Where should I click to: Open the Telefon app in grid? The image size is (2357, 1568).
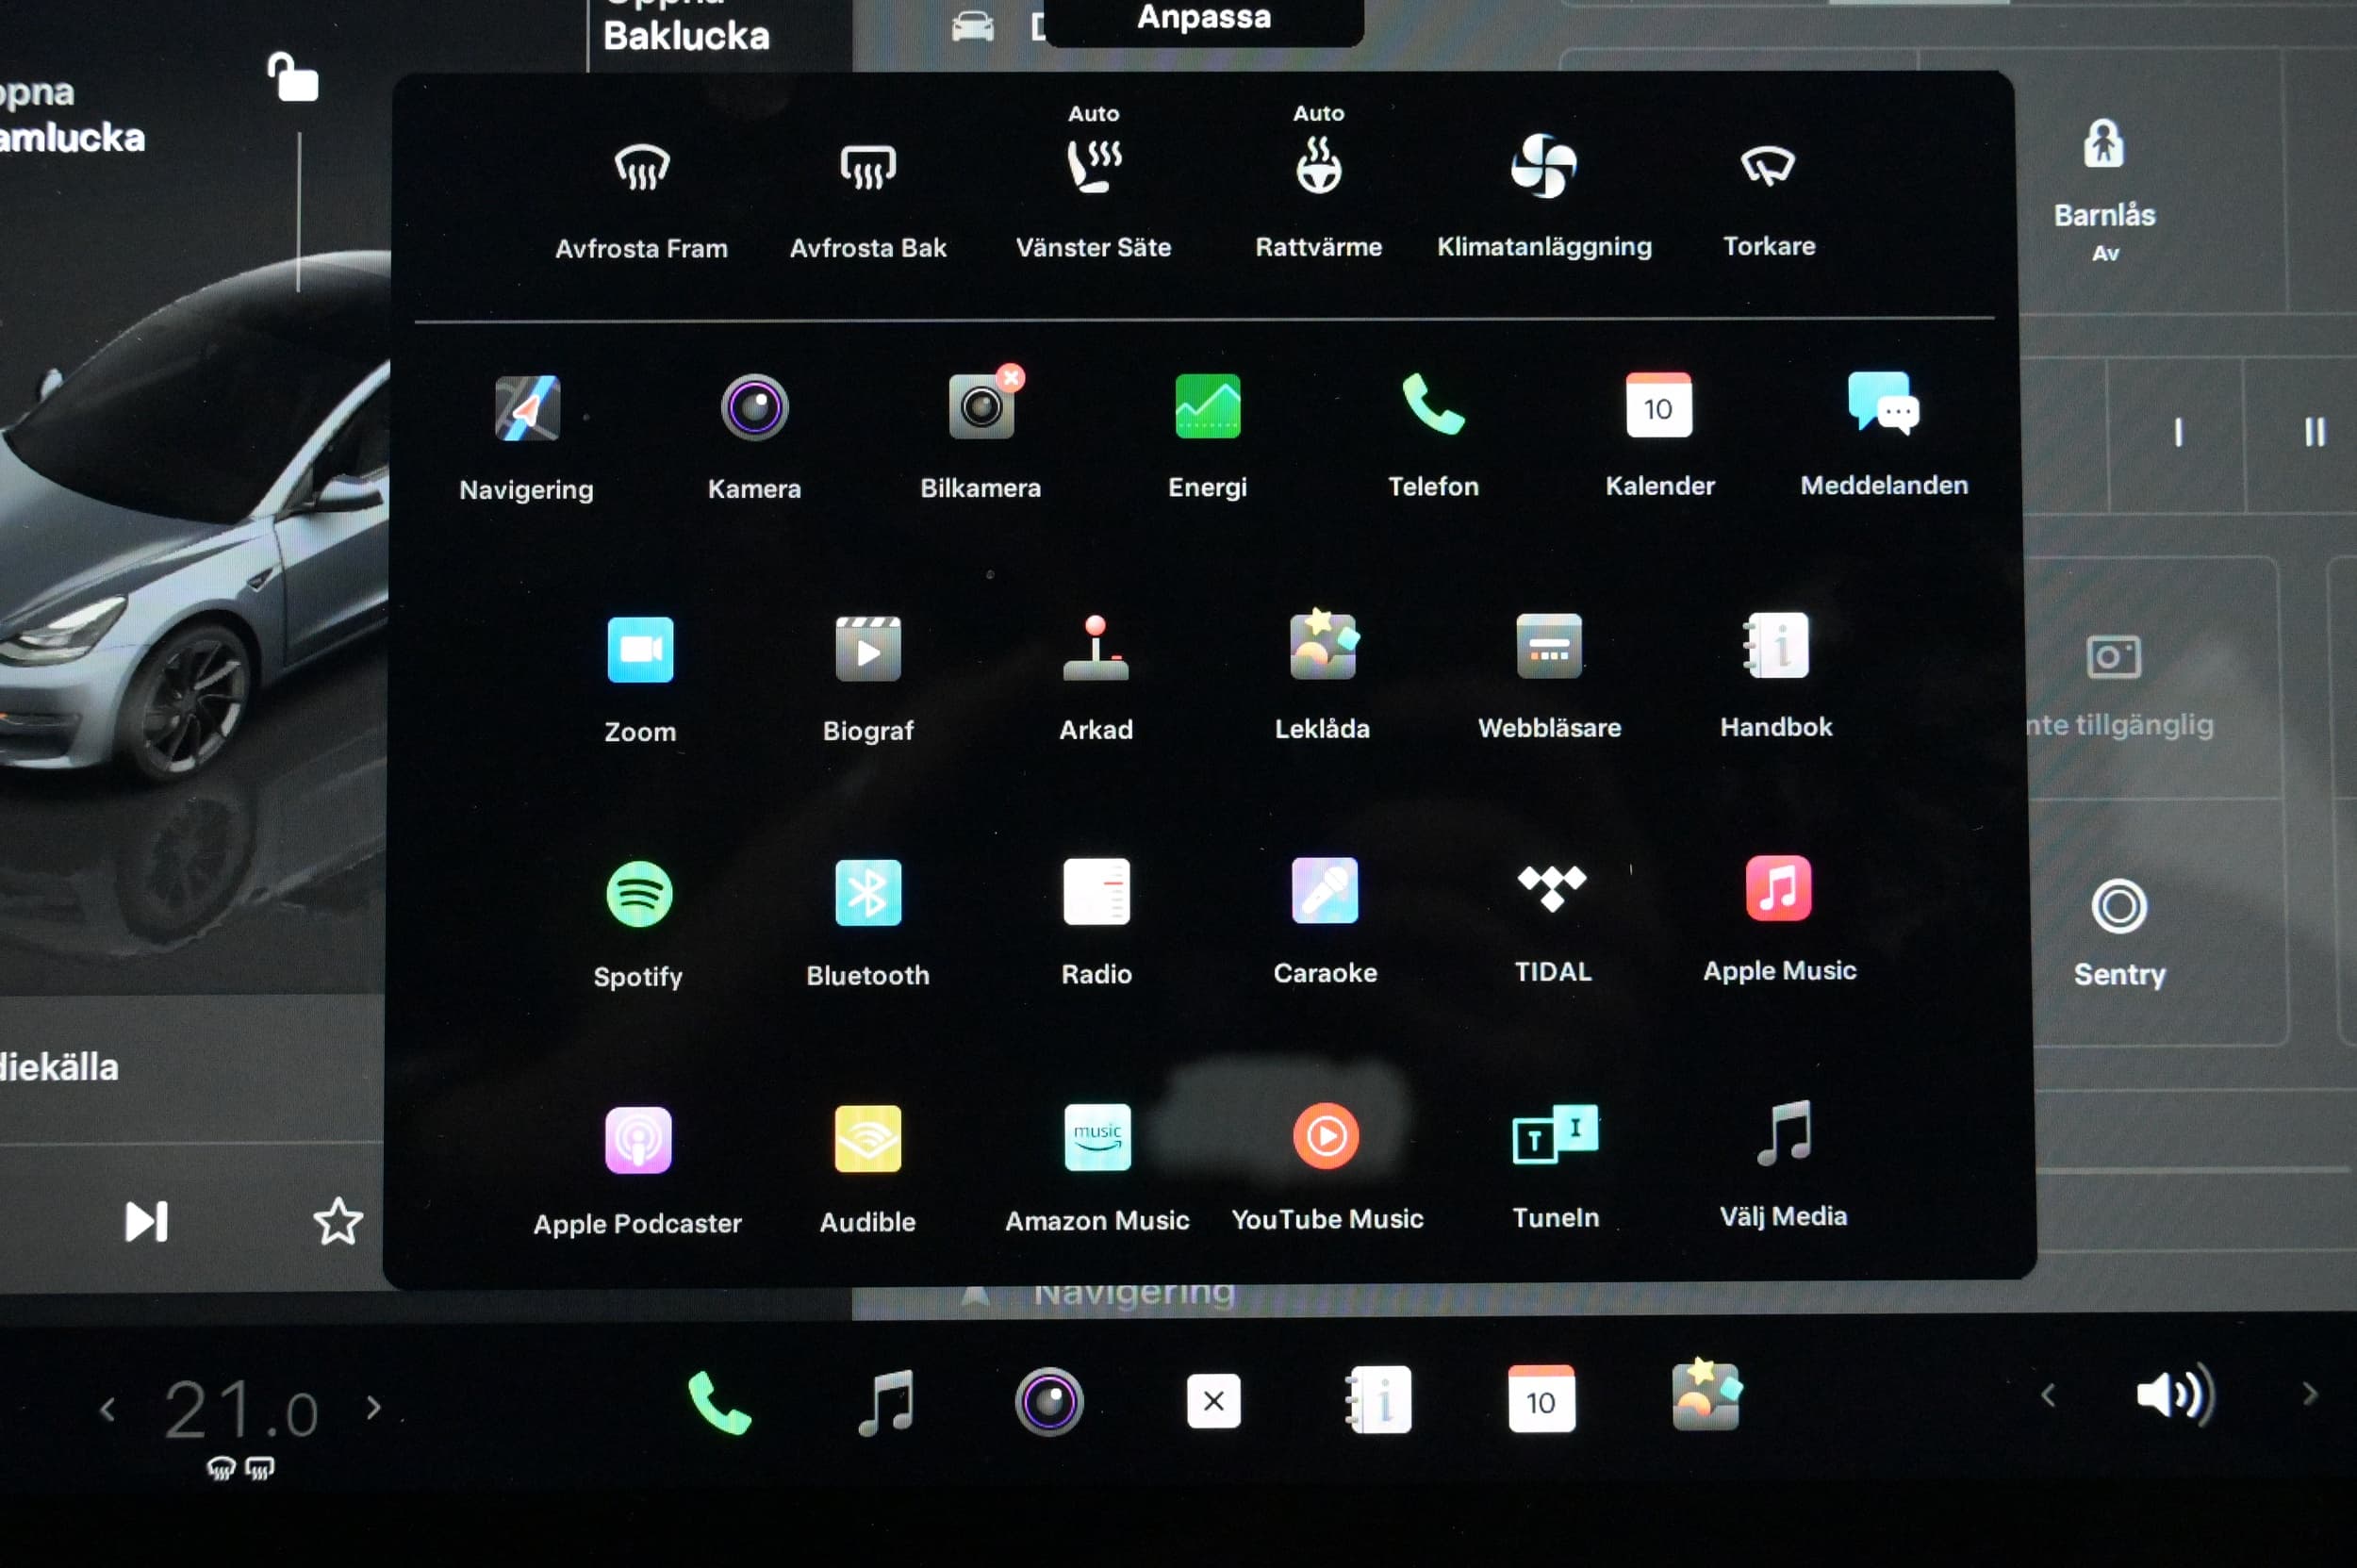tap(1433, 405)
